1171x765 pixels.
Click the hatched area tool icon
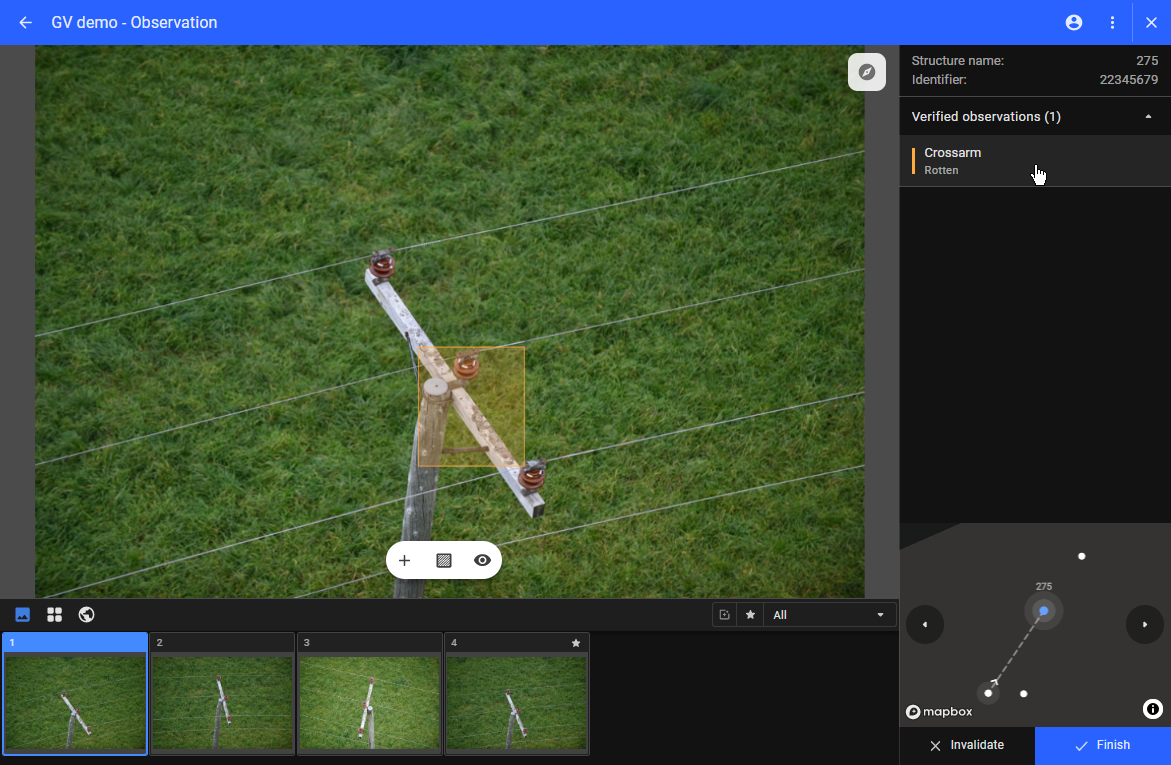444,560
